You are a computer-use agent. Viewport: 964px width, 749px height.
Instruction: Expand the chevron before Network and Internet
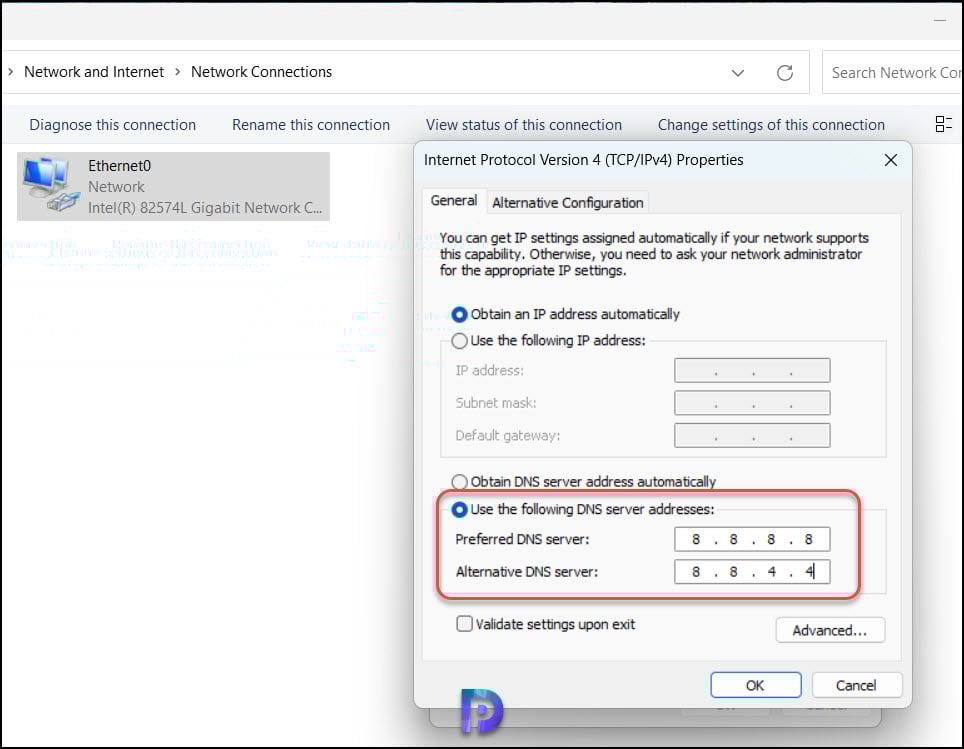click(10, 72)
